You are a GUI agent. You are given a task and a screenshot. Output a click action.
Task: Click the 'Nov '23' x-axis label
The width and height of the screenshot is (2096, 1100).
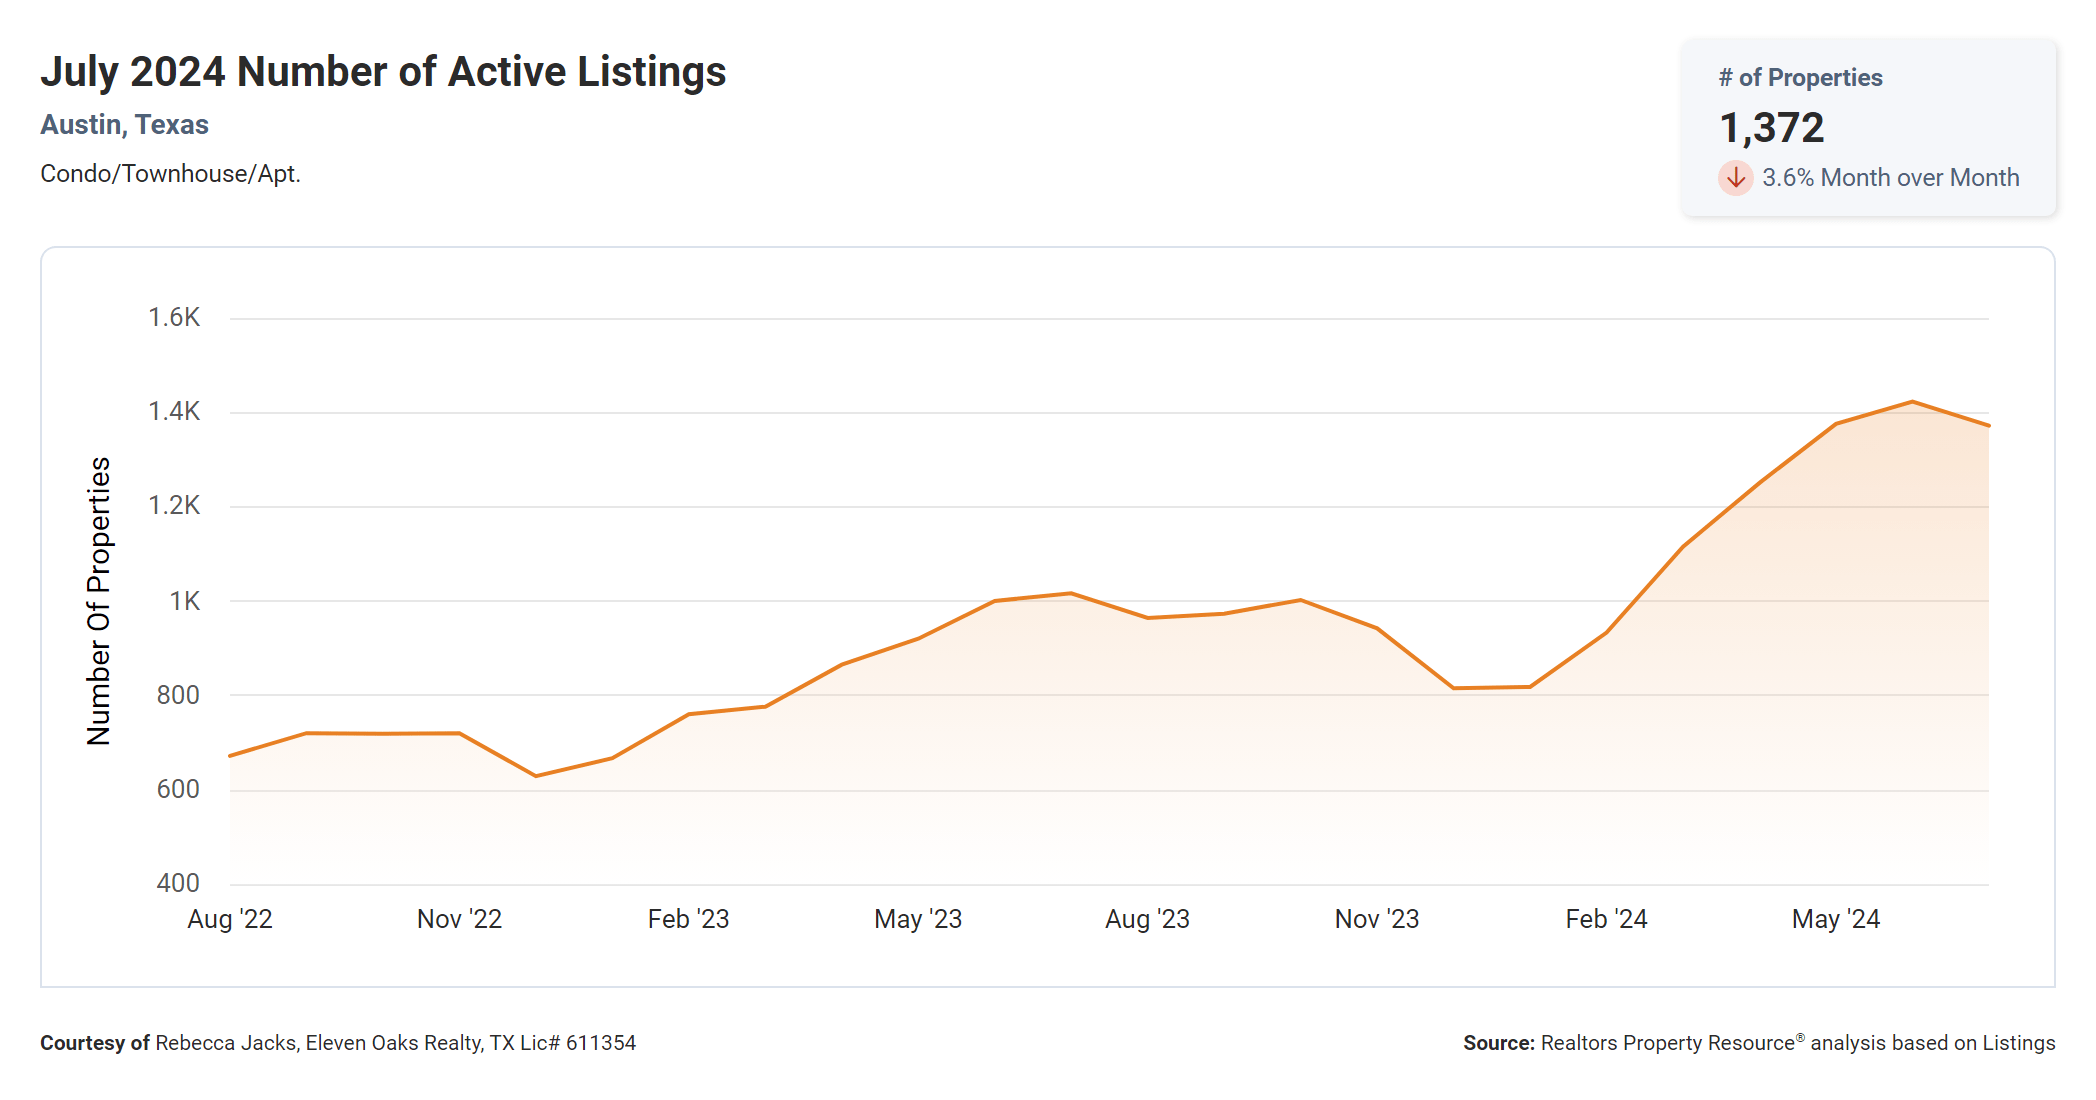(x=1376, y=919)
